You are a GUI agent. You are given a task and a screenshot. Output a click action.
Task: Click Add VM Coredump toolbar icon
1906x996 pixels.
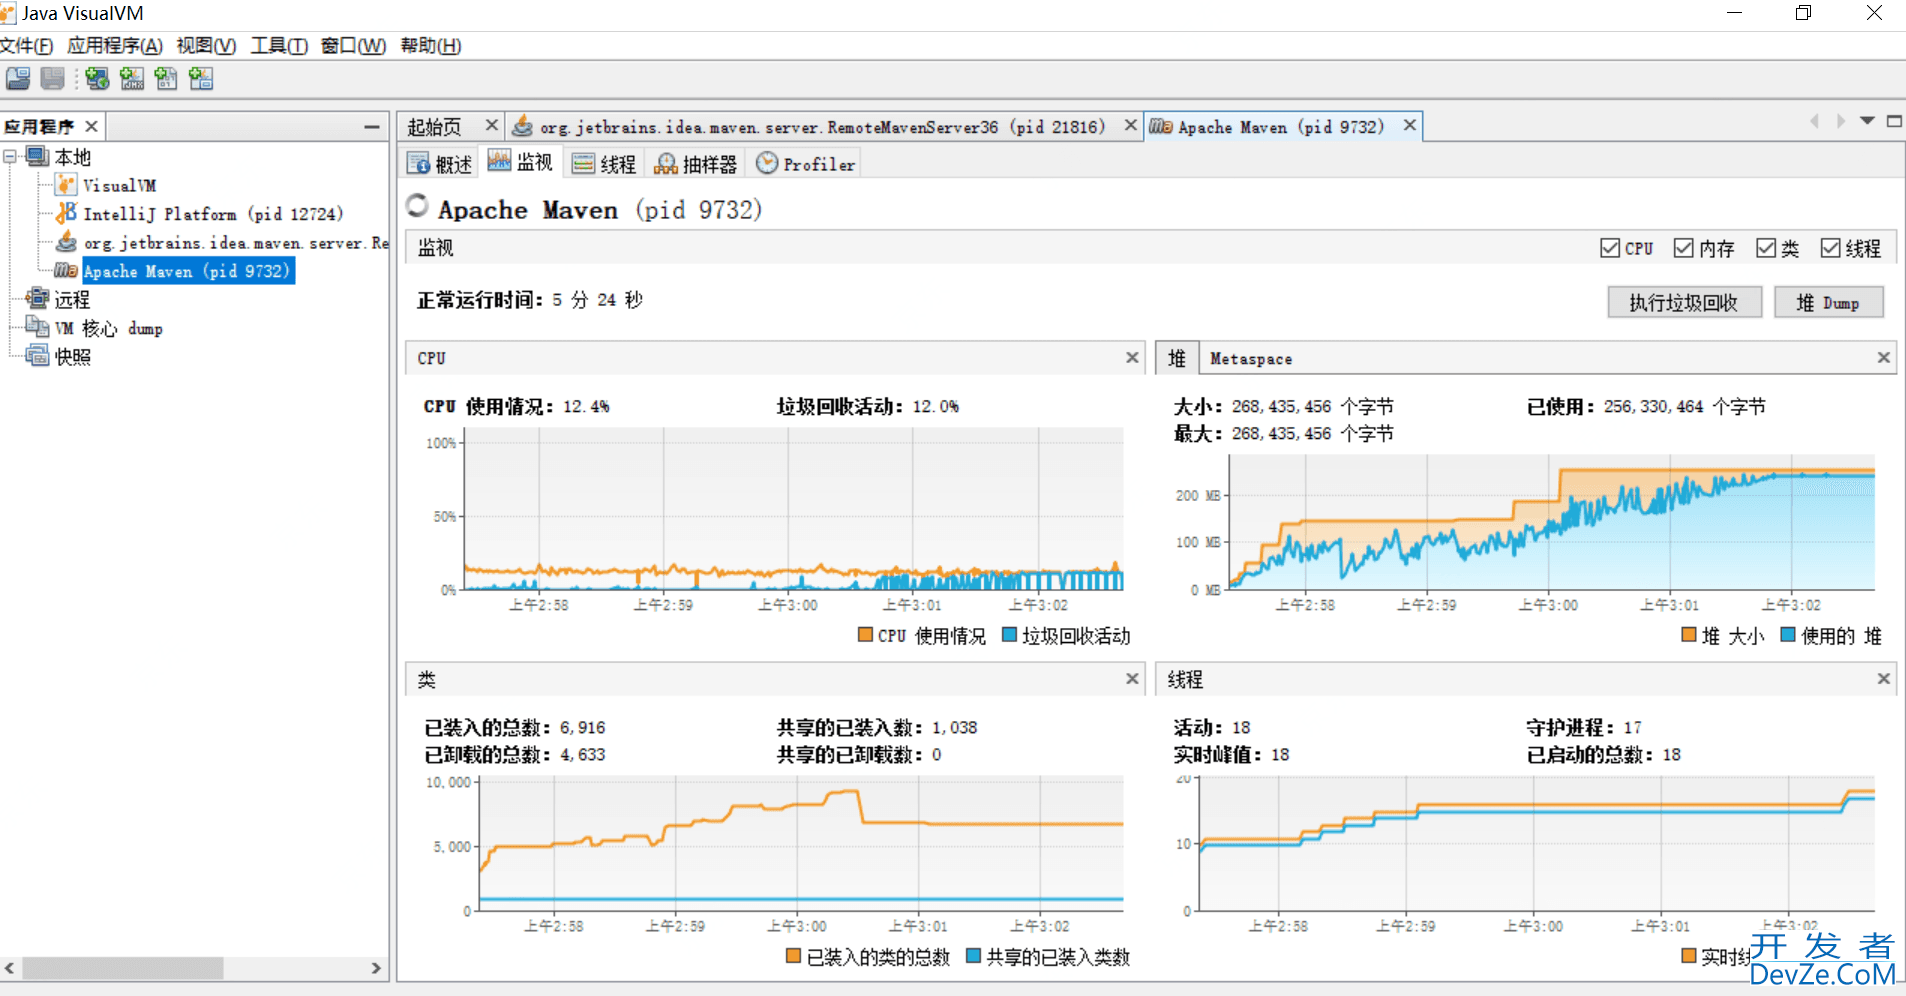pyautogui.click(x=166, y=79)
